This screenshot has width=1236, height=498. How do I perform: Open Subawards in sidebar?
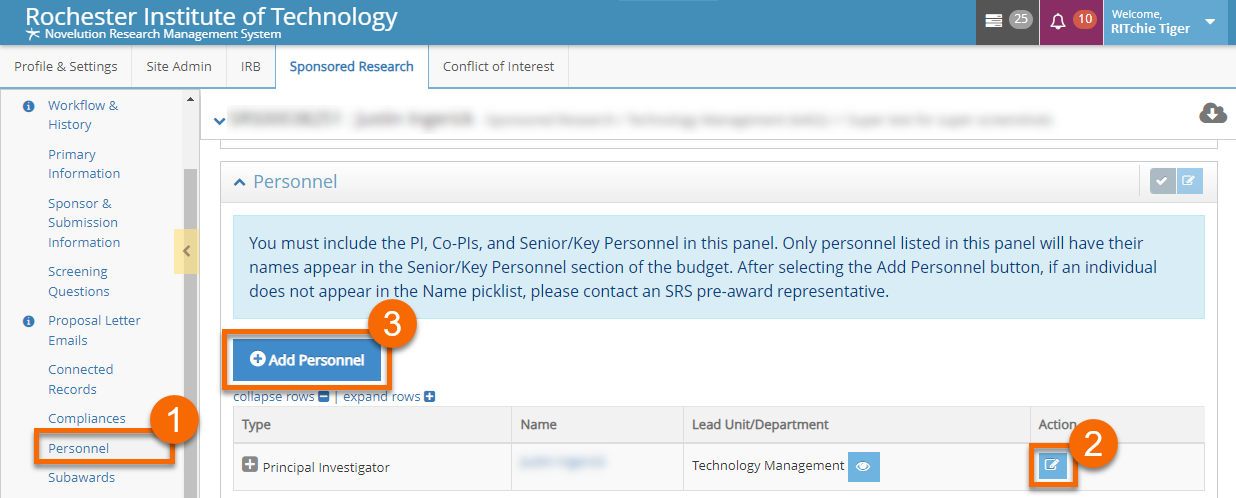tap(81, 477)
